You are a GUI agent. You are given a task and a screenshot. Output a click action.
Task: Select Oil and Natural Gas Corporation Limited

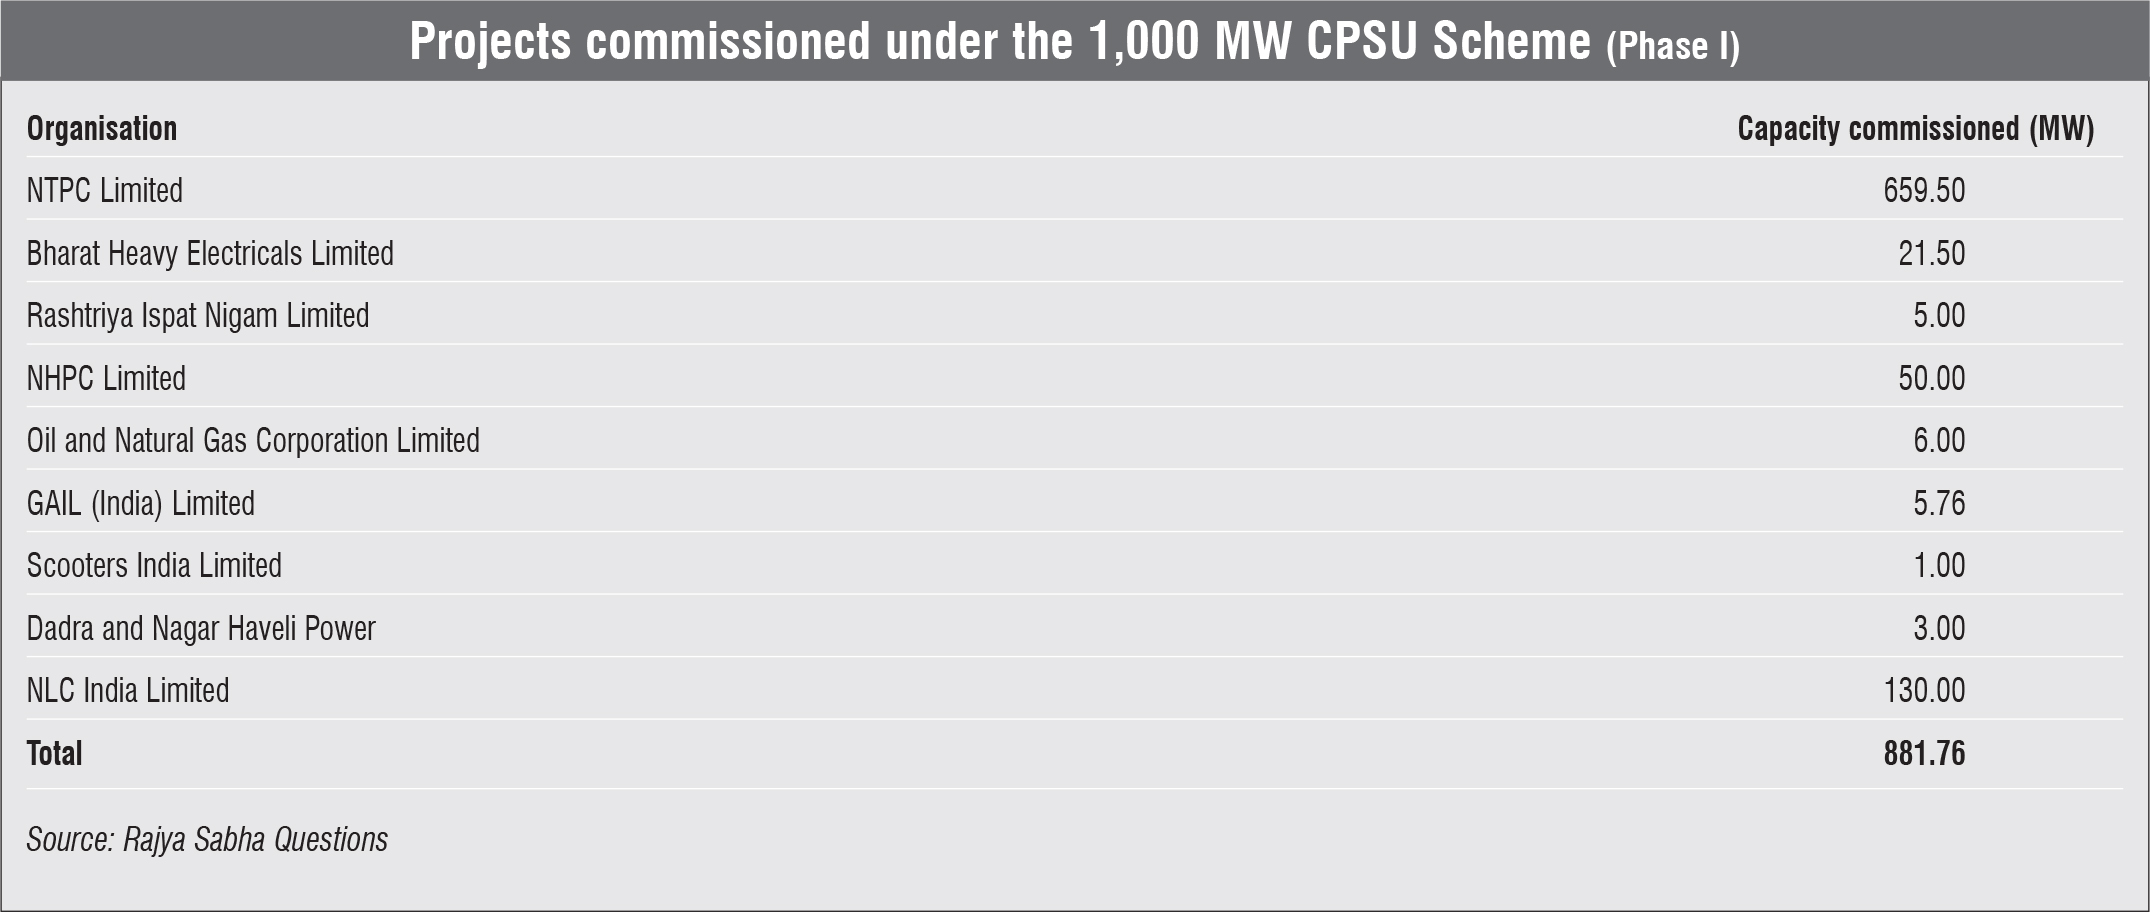[x=253, y=441]
